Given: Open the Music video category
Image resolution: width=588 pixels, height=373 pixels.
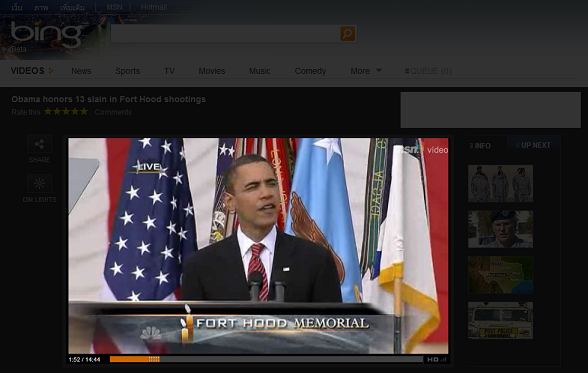Looking at the screenshot, I should [260, 71].
